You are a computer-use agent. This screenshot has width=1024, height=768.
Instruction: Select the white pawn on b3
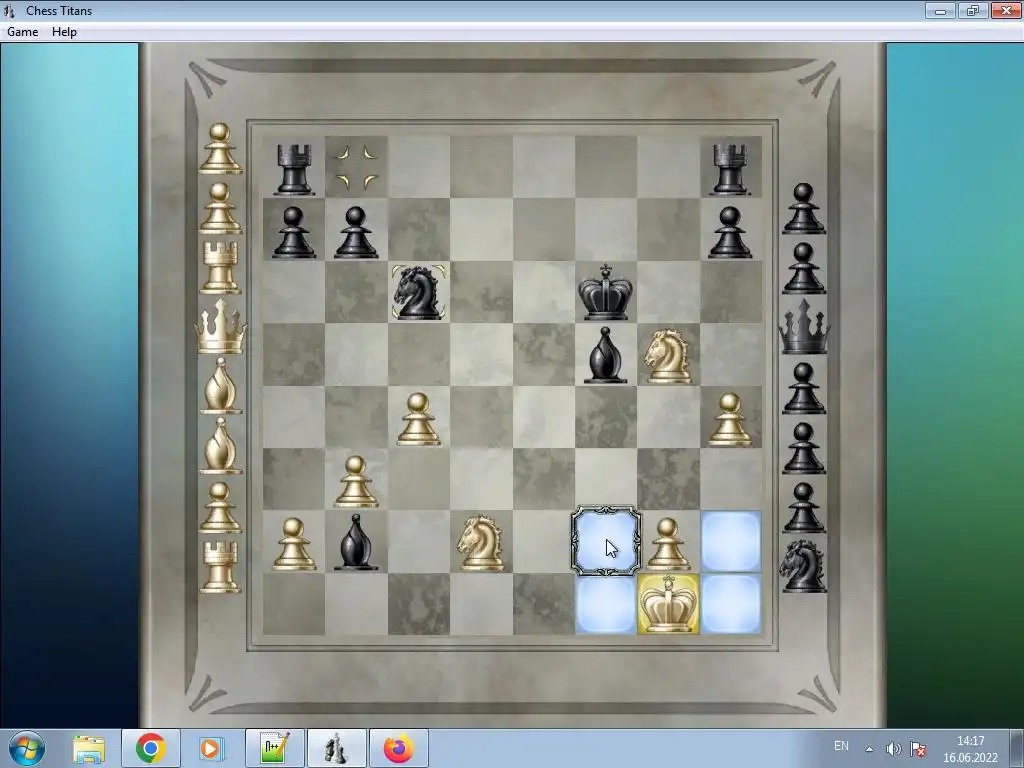(356, 481)
